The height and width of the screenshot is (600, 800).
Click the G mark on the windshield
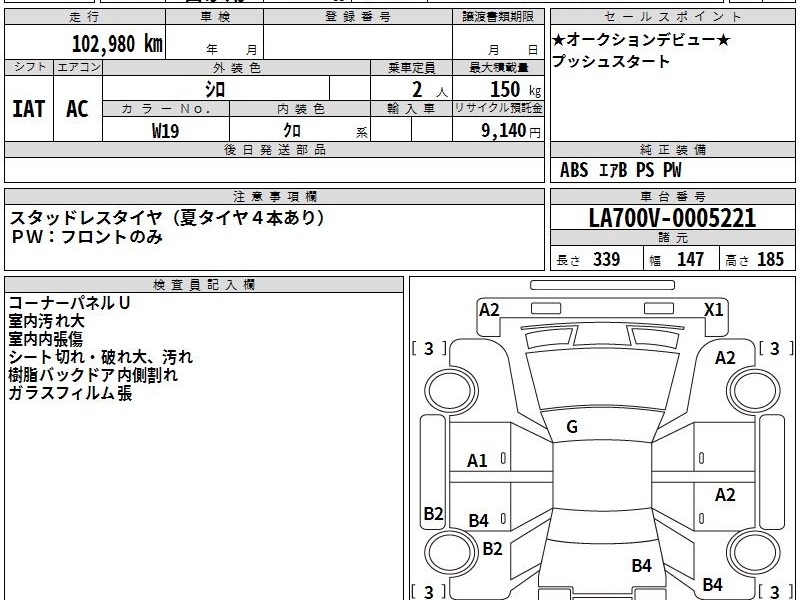click(x=572, y=427)
